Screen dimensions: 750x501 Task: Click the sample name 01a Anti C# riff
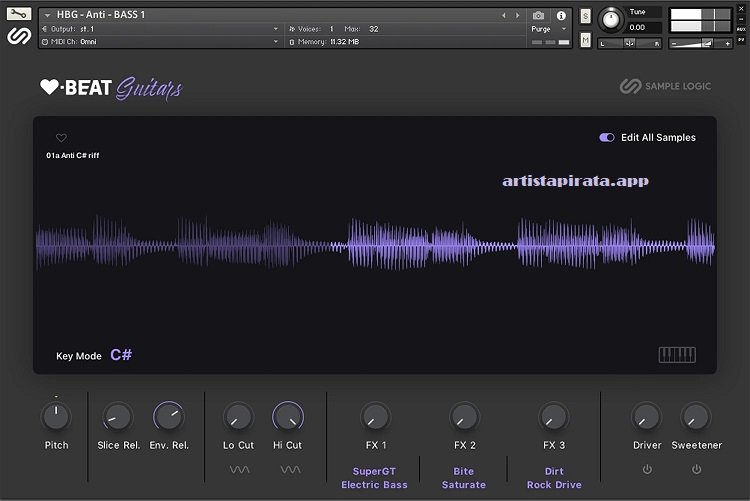pos(73,156)
